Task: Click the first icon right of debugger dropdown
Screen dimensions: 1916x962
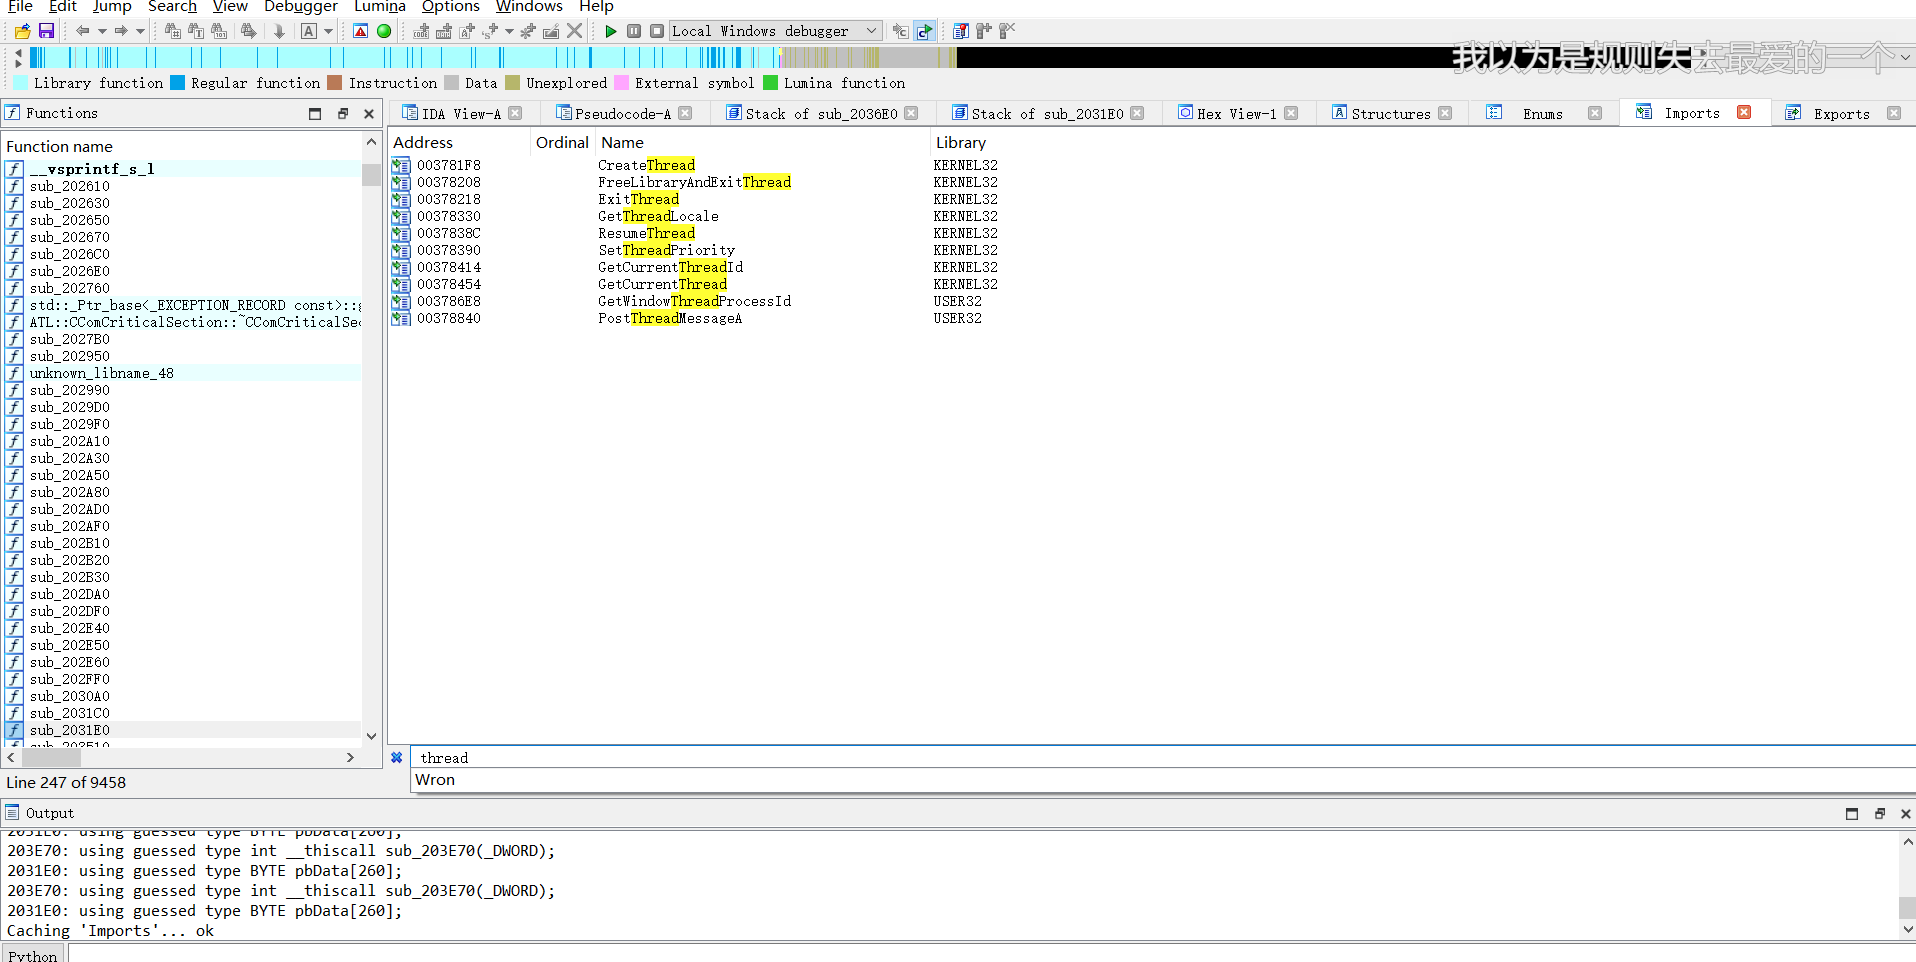Action: pos(901,31)
